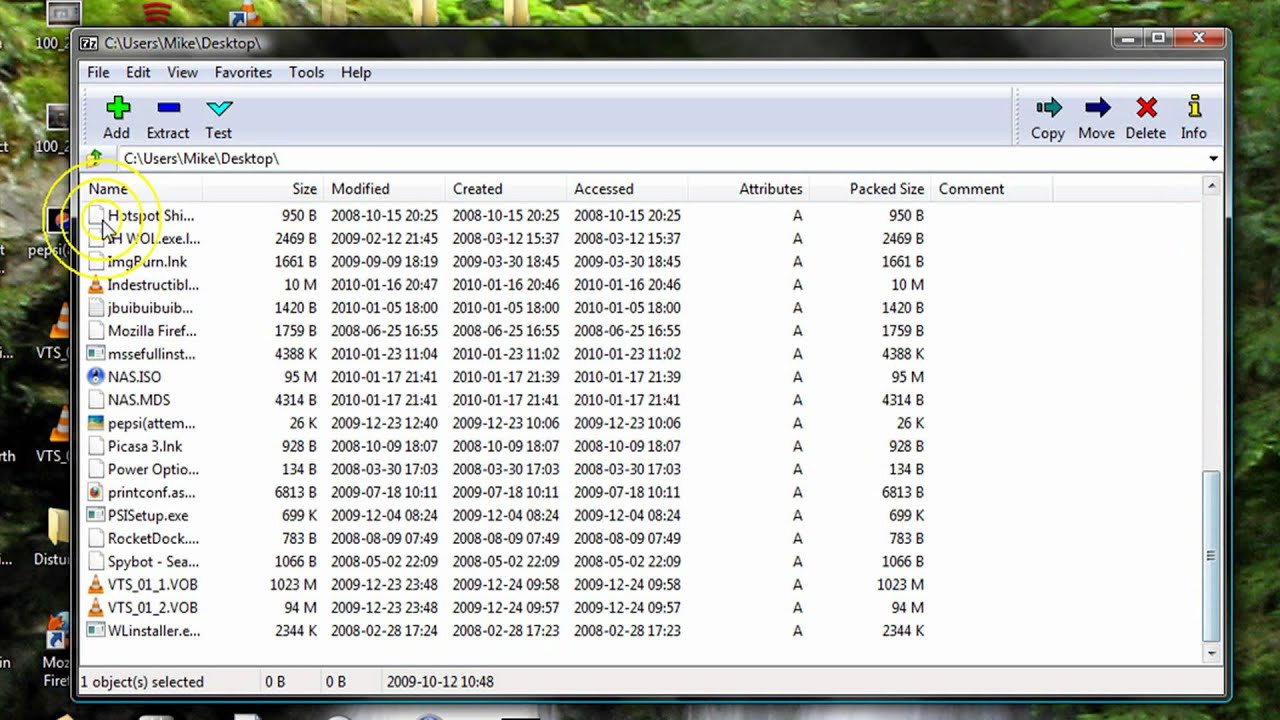1280x720 pixels.
Task: Select the Mozilla Firef... shortcut row
Action: tap(152, 331)
